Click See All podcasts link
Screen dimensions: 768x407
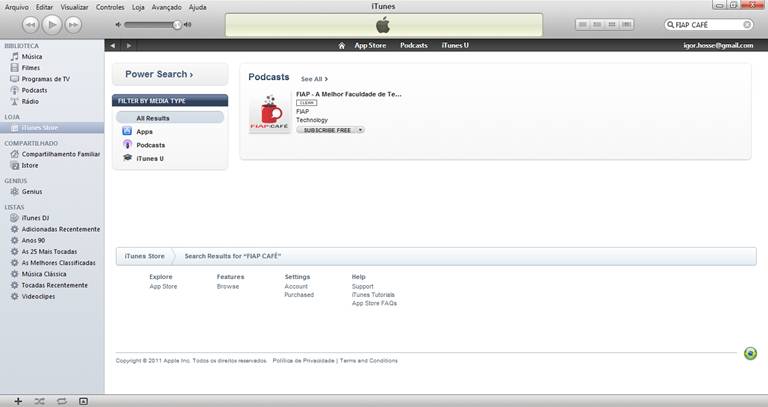[314, 79]
